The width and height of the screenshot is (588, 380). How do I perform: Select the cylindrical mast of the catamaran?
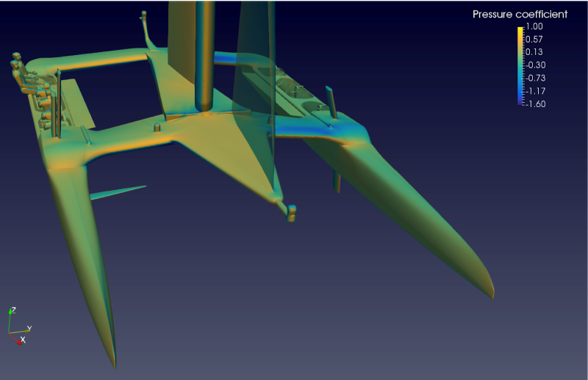(x=205, y=56)
